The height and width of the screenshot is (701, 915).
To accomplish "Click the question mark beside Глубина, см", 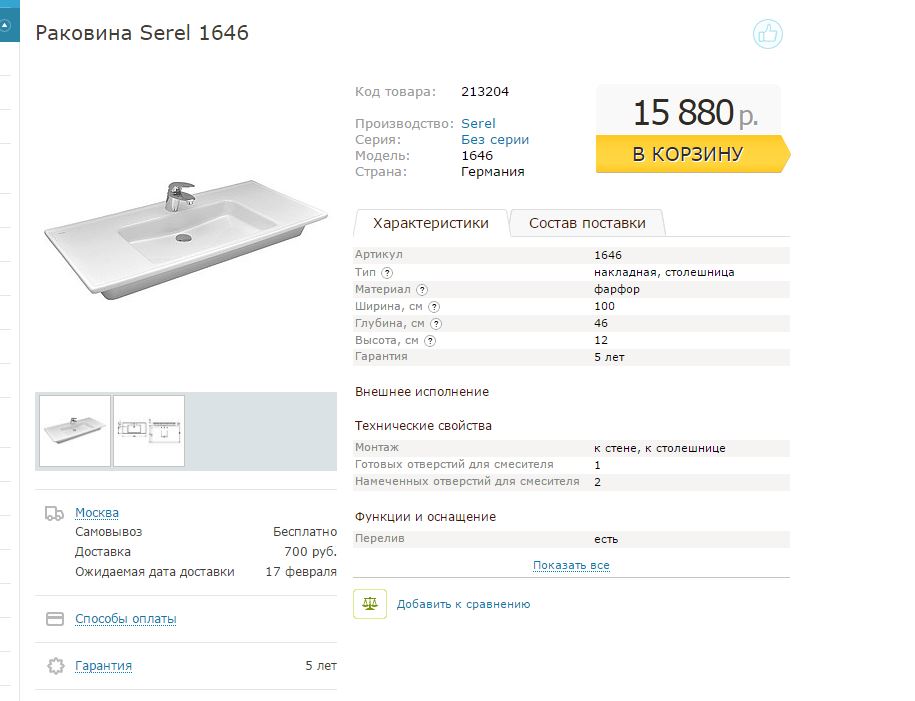I will (x=436, y=323).
